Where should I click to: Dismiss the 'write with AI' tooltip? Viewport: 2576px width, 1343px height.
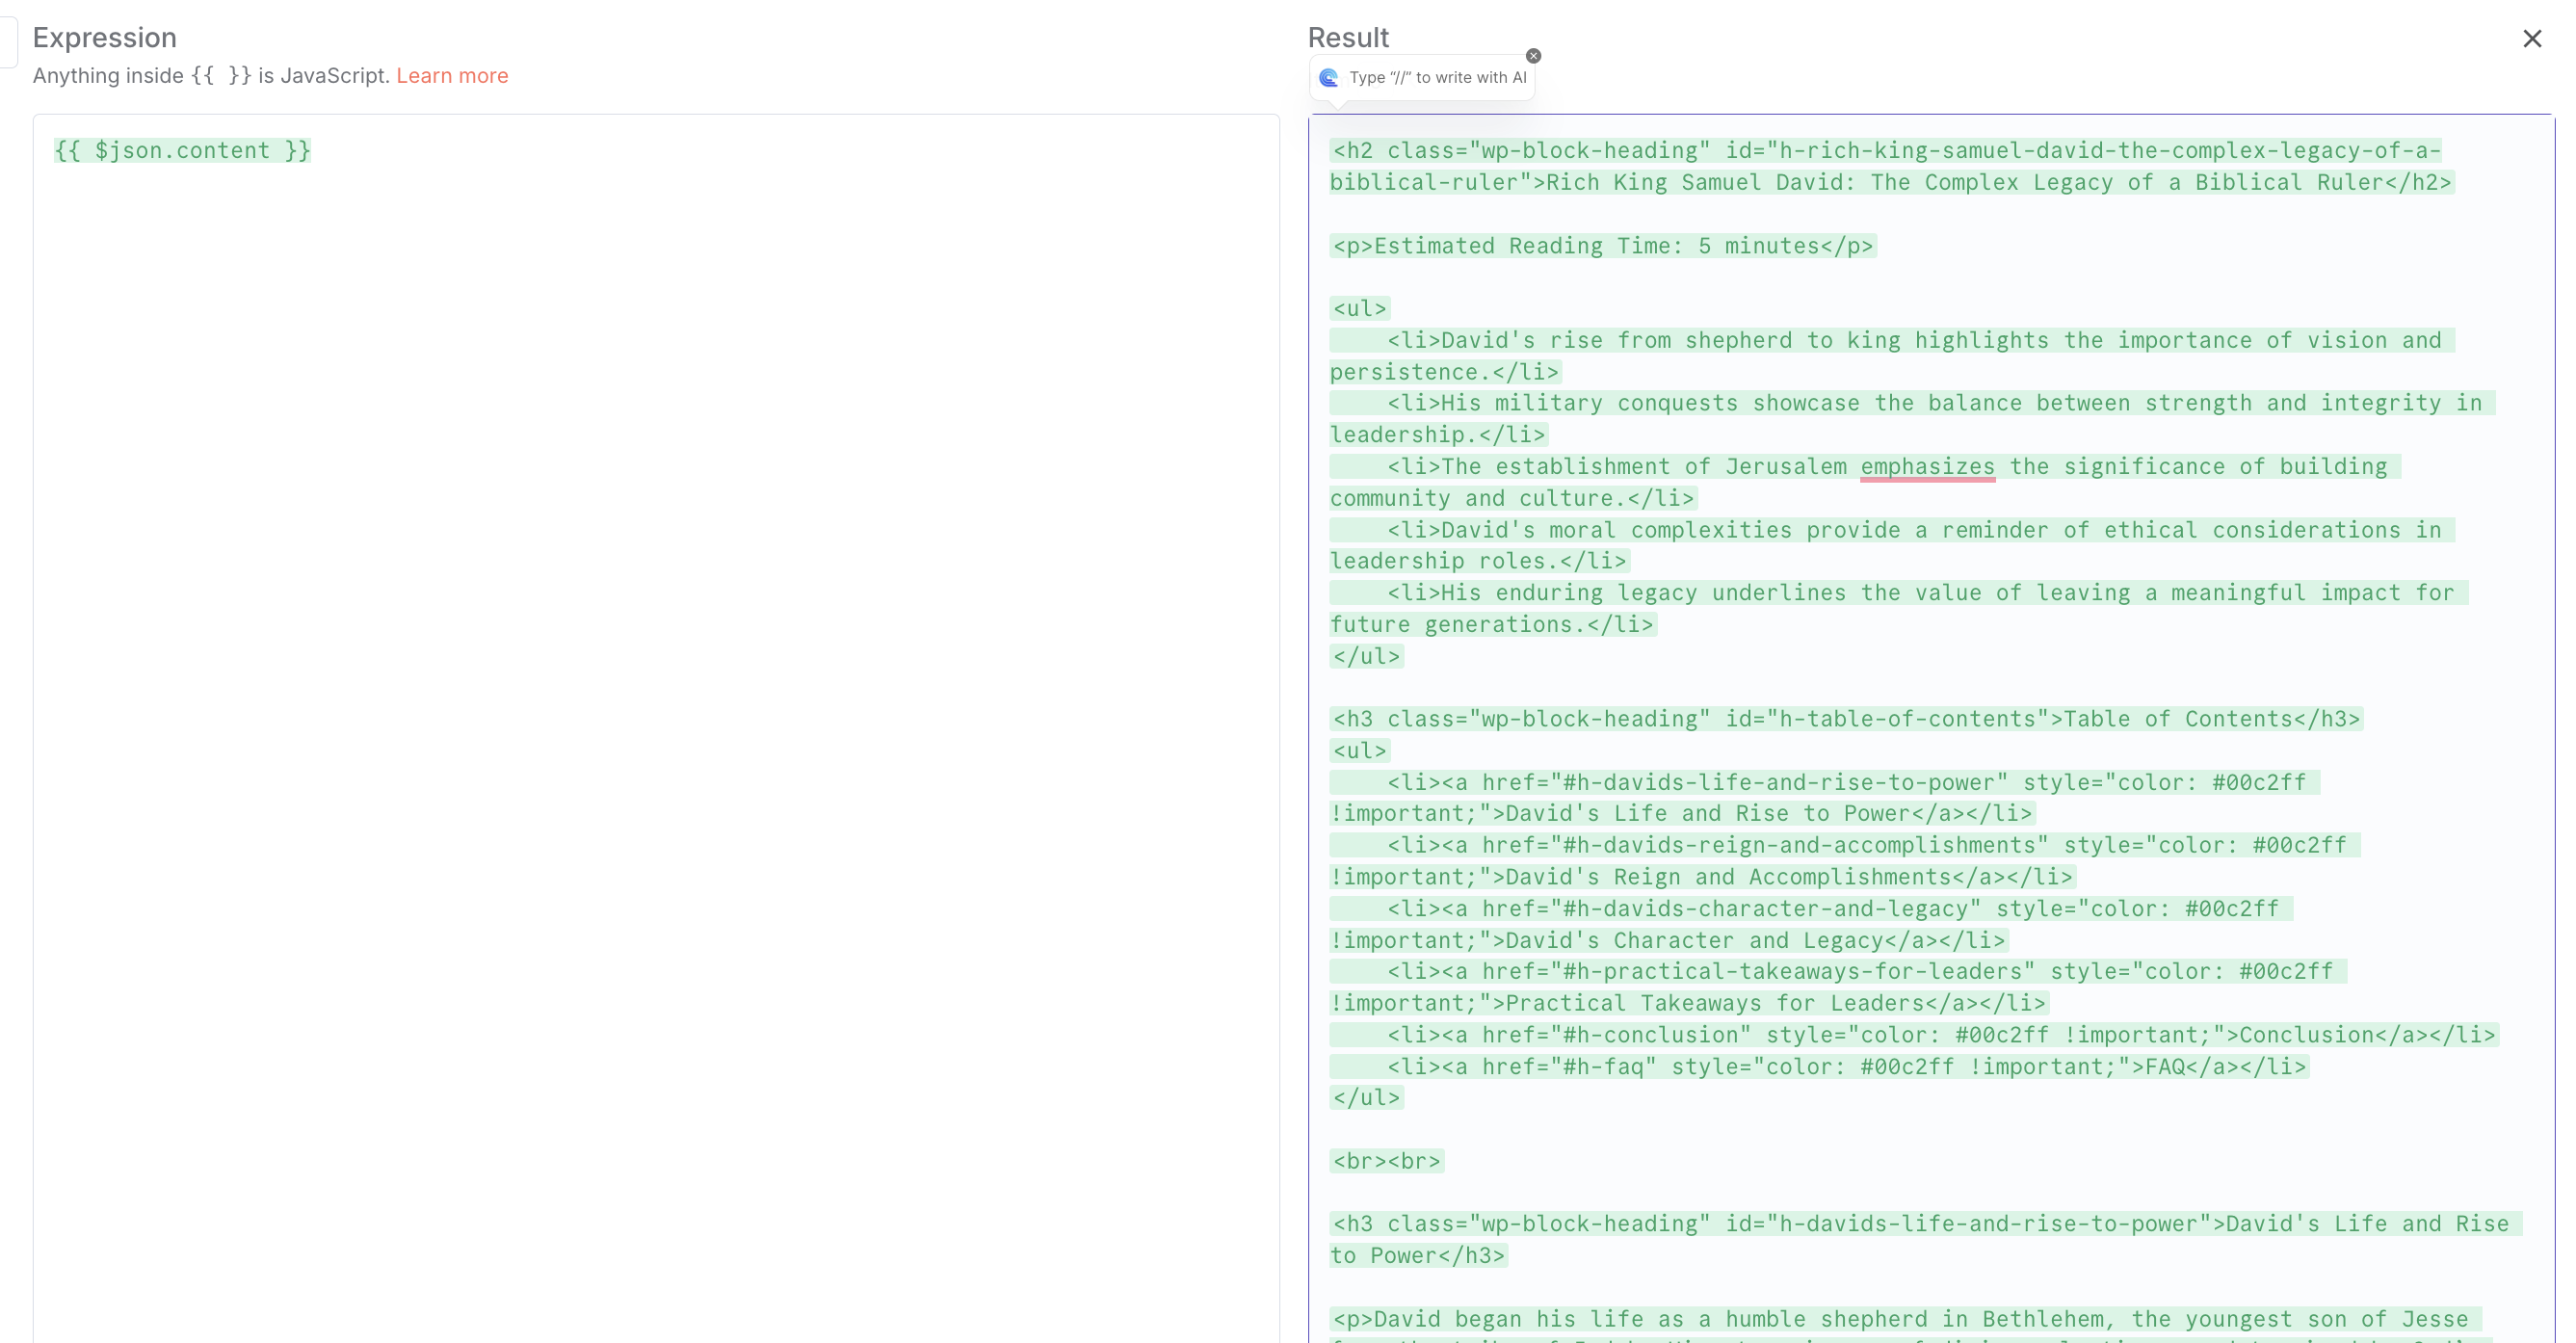[1533, 56]
